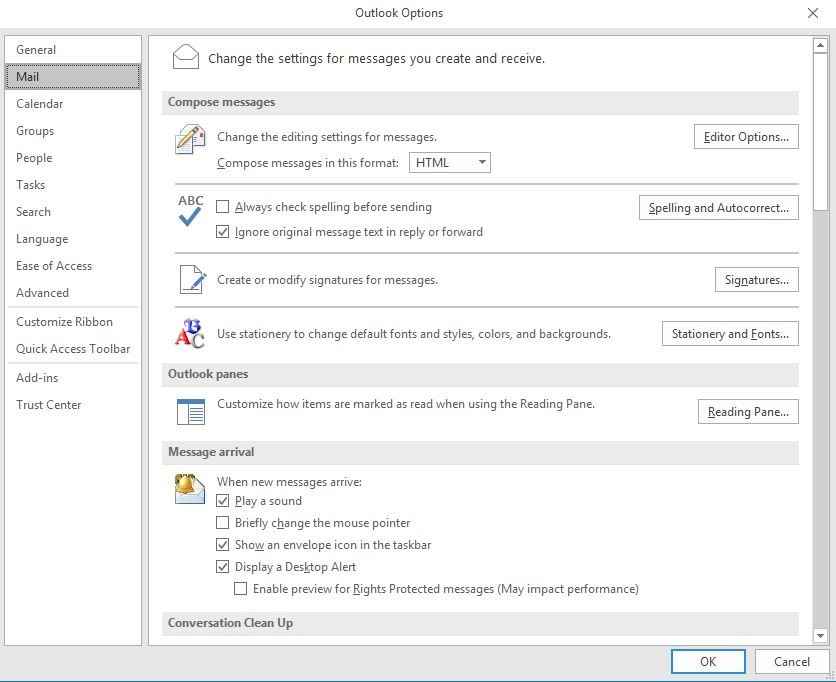The height and width of the screenshot is (682, 836).
Task: Open Editor Options dialog
Action: click(746, 137)
